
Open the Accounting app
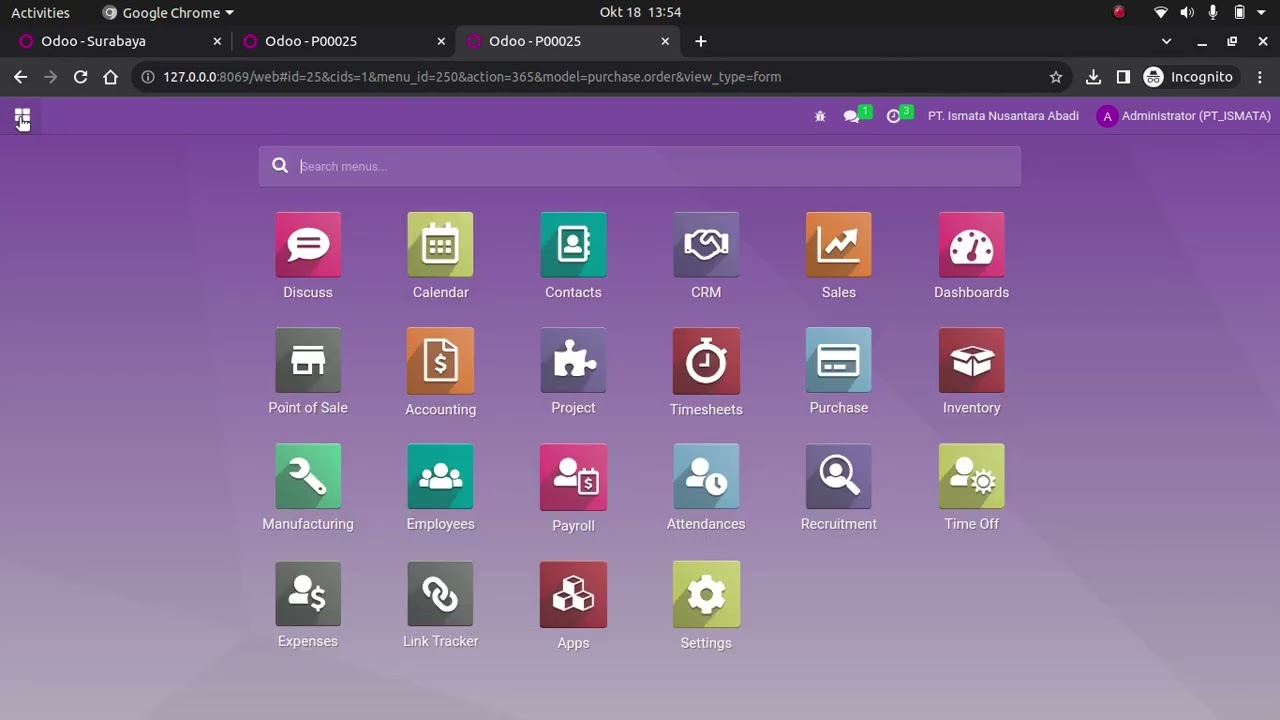(440, 372)
